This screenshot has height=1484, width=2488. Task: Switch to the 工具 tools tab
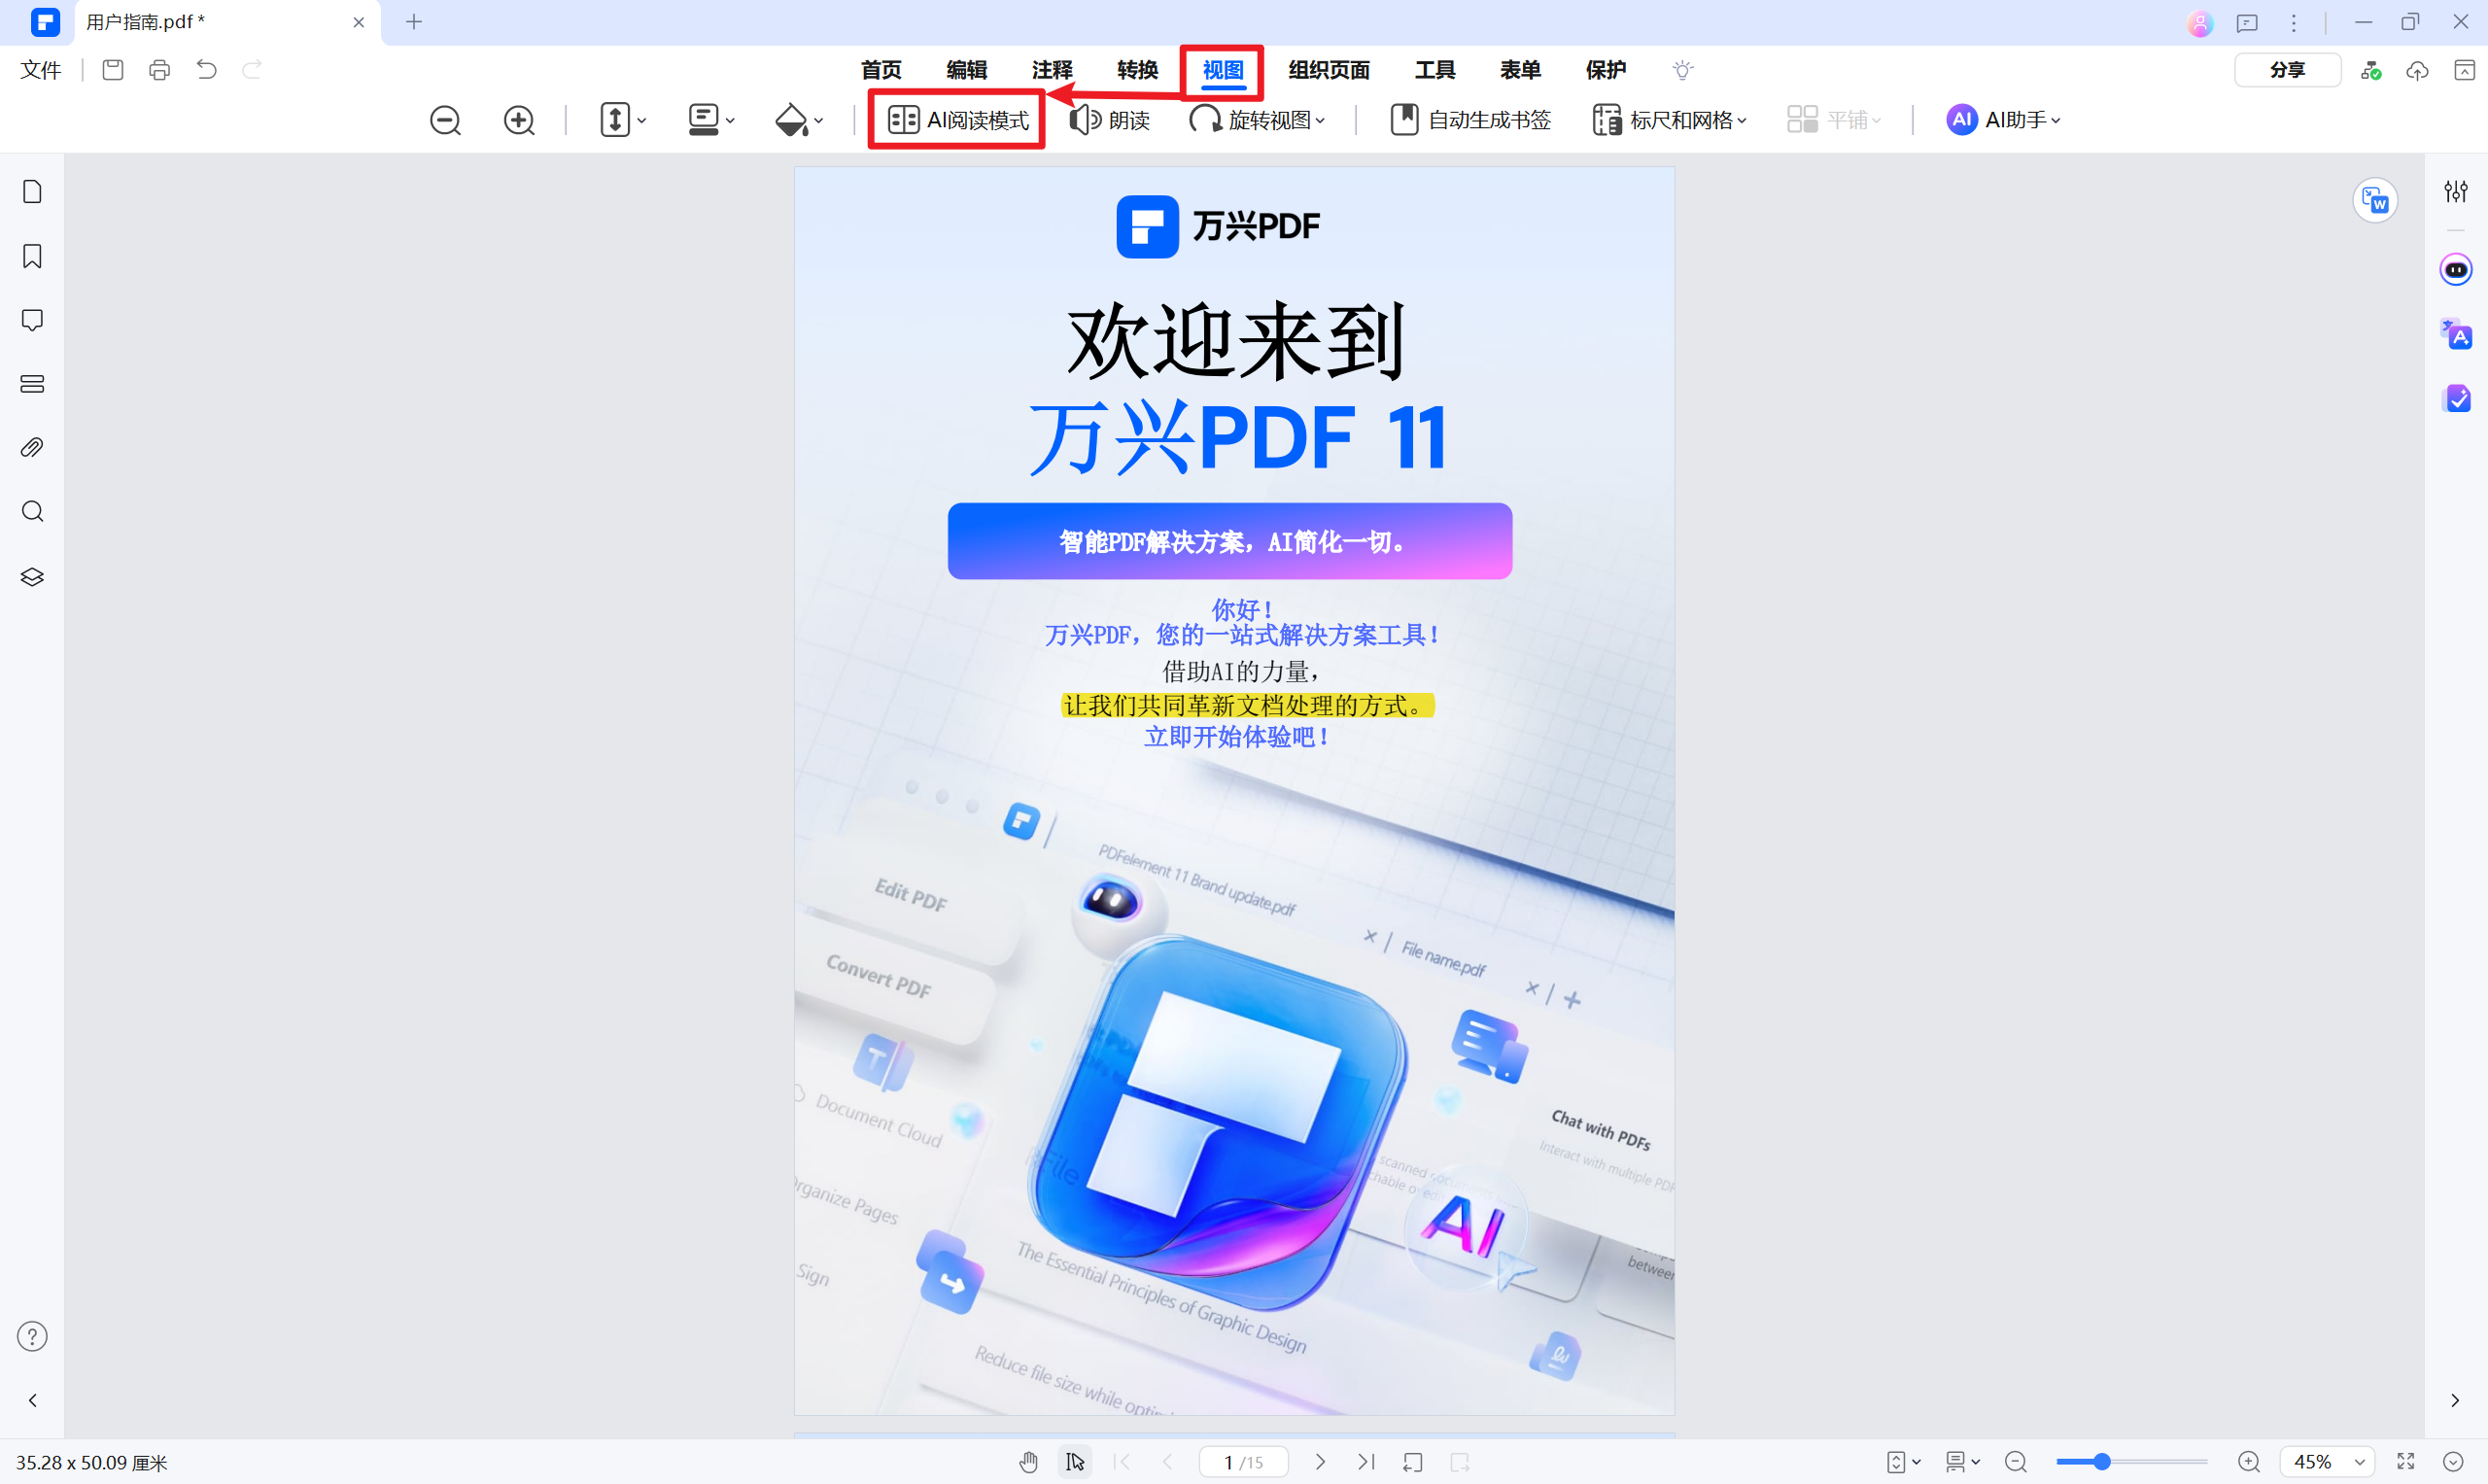(1435, 70)
